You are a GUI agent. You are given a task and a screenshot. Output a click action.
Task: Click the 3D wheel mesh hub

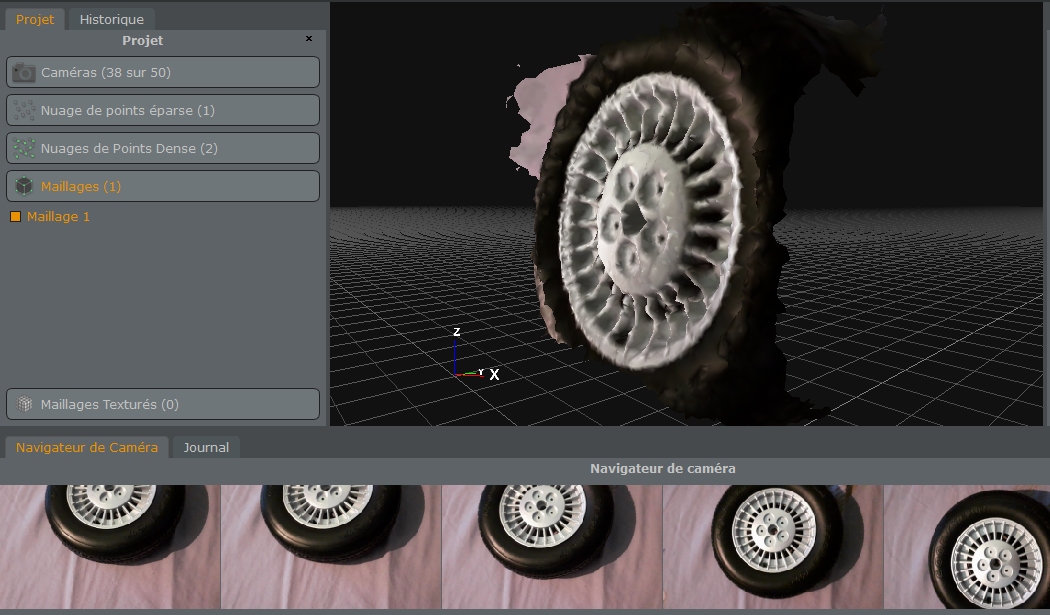(x=643, y=221)
